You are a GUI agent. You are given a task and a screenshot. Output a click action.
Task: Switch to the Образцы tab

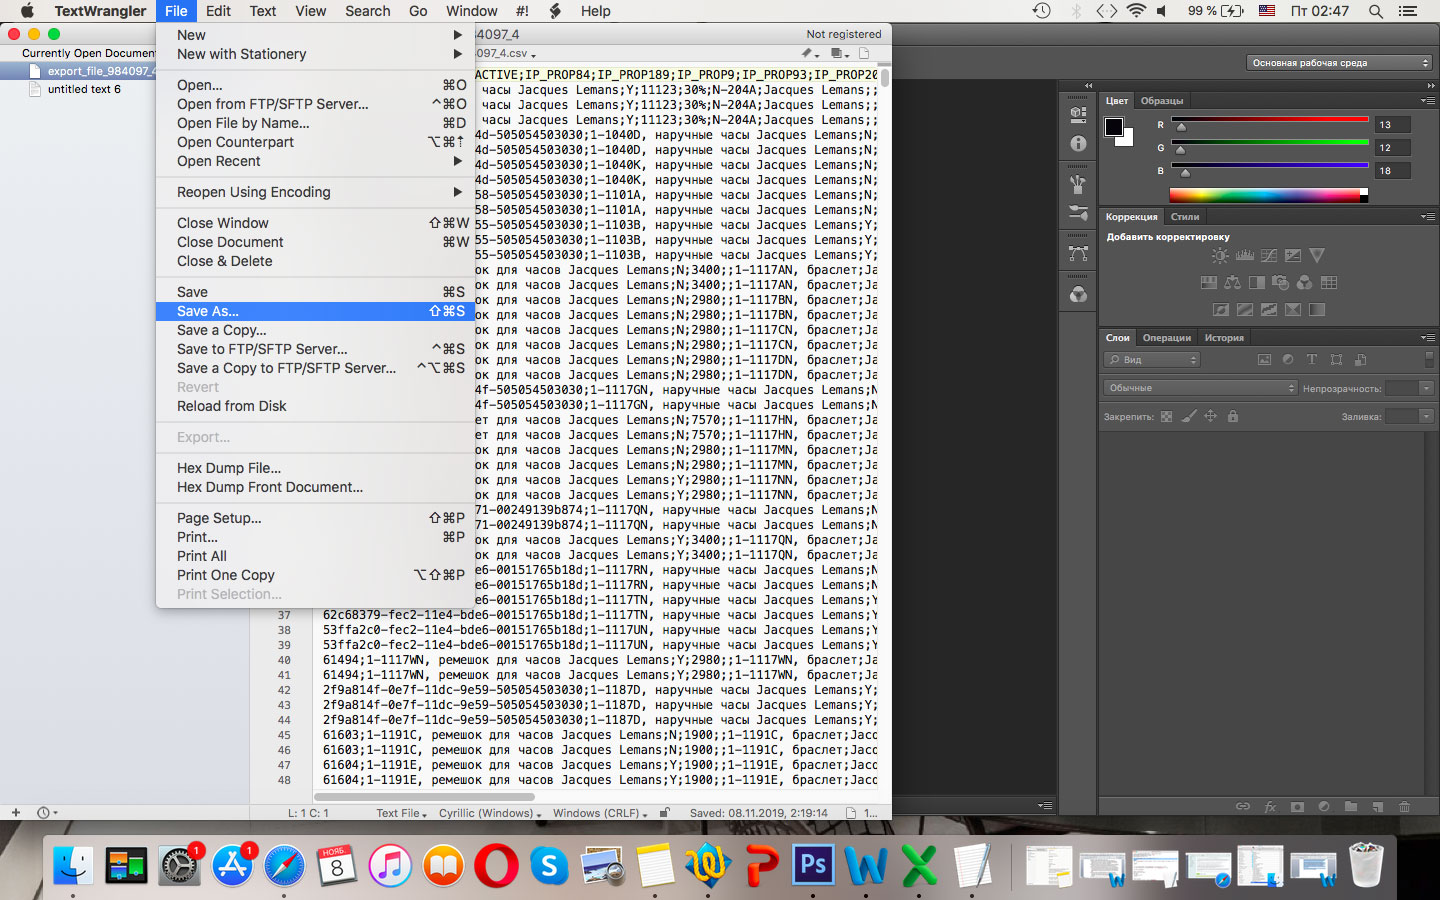coord(1162,101)
